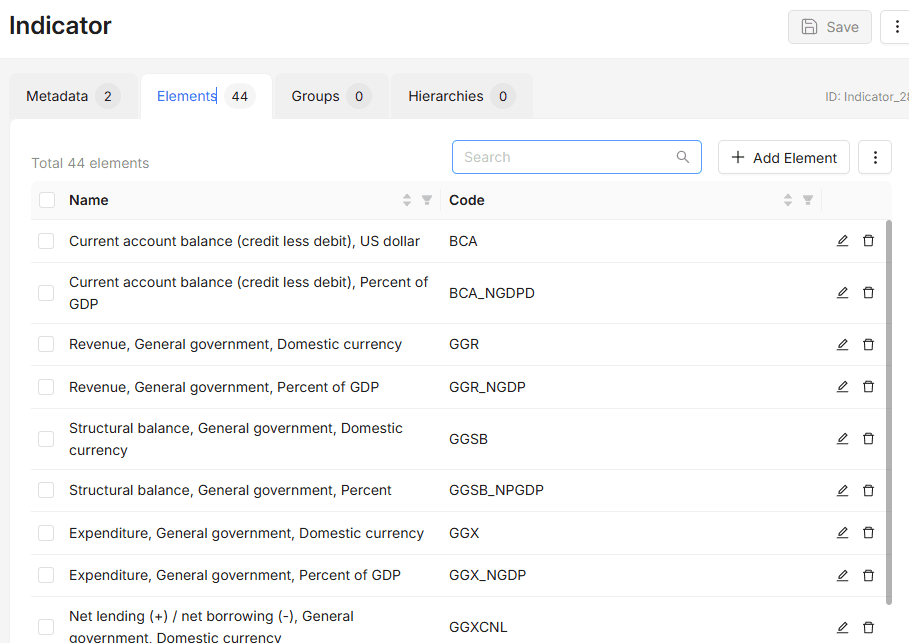This screenshot has height=643, width=909.
Task: Select the BCA_NGDPD row checkbox
Action: (46, 293)
